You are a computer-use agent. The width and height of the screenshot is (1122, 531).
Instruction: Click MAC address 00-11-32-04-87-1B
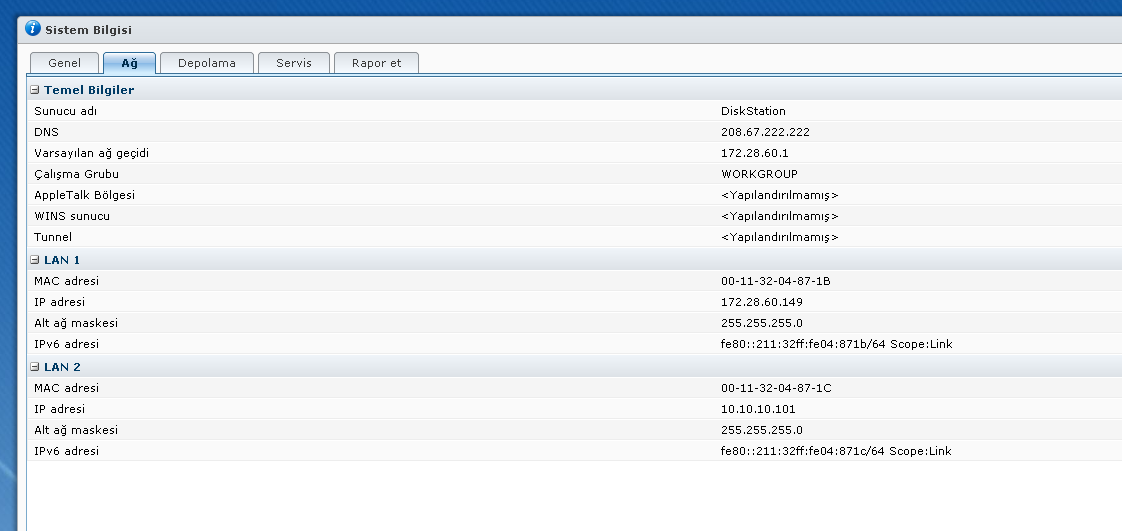click(x=775, y=281)
